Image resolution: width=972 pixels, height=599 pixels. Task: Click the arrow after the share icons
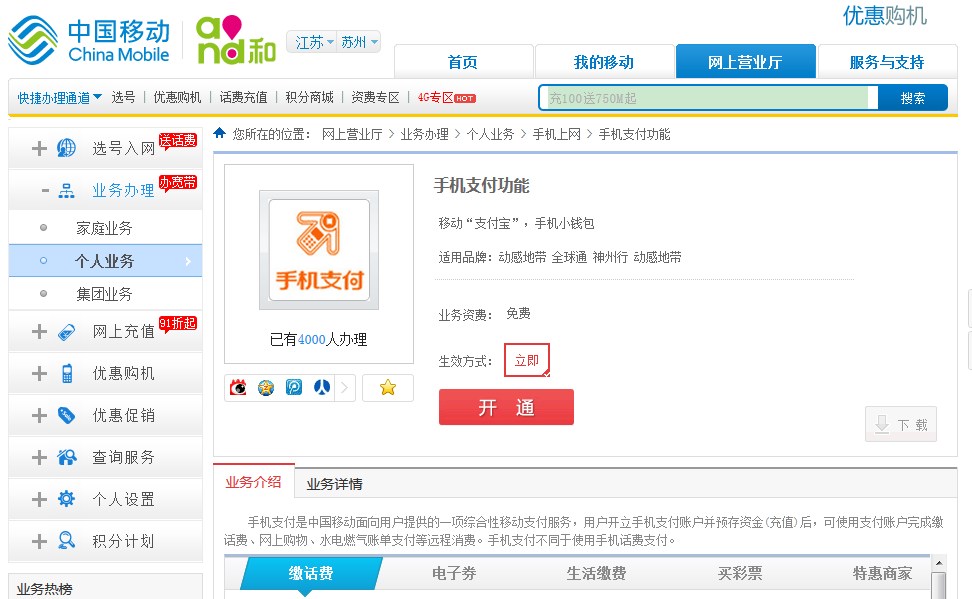coord(345,388)
